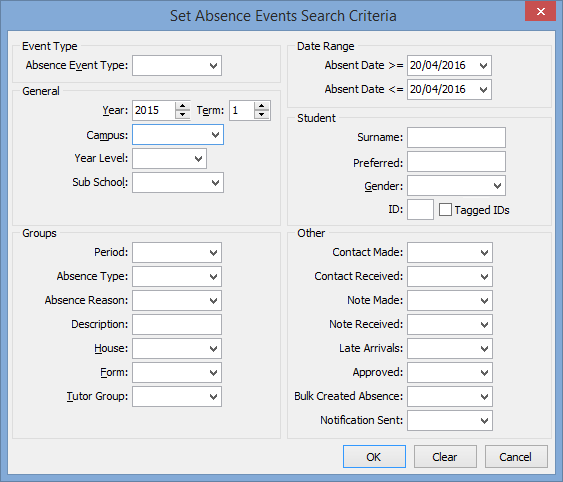Expand the Gender dropdown

tap(456, 186)
